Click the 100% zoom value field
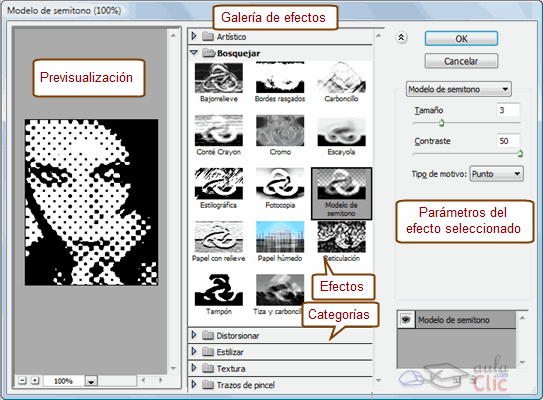The height and width of the screenshot is (400, 543). (64, 381)
